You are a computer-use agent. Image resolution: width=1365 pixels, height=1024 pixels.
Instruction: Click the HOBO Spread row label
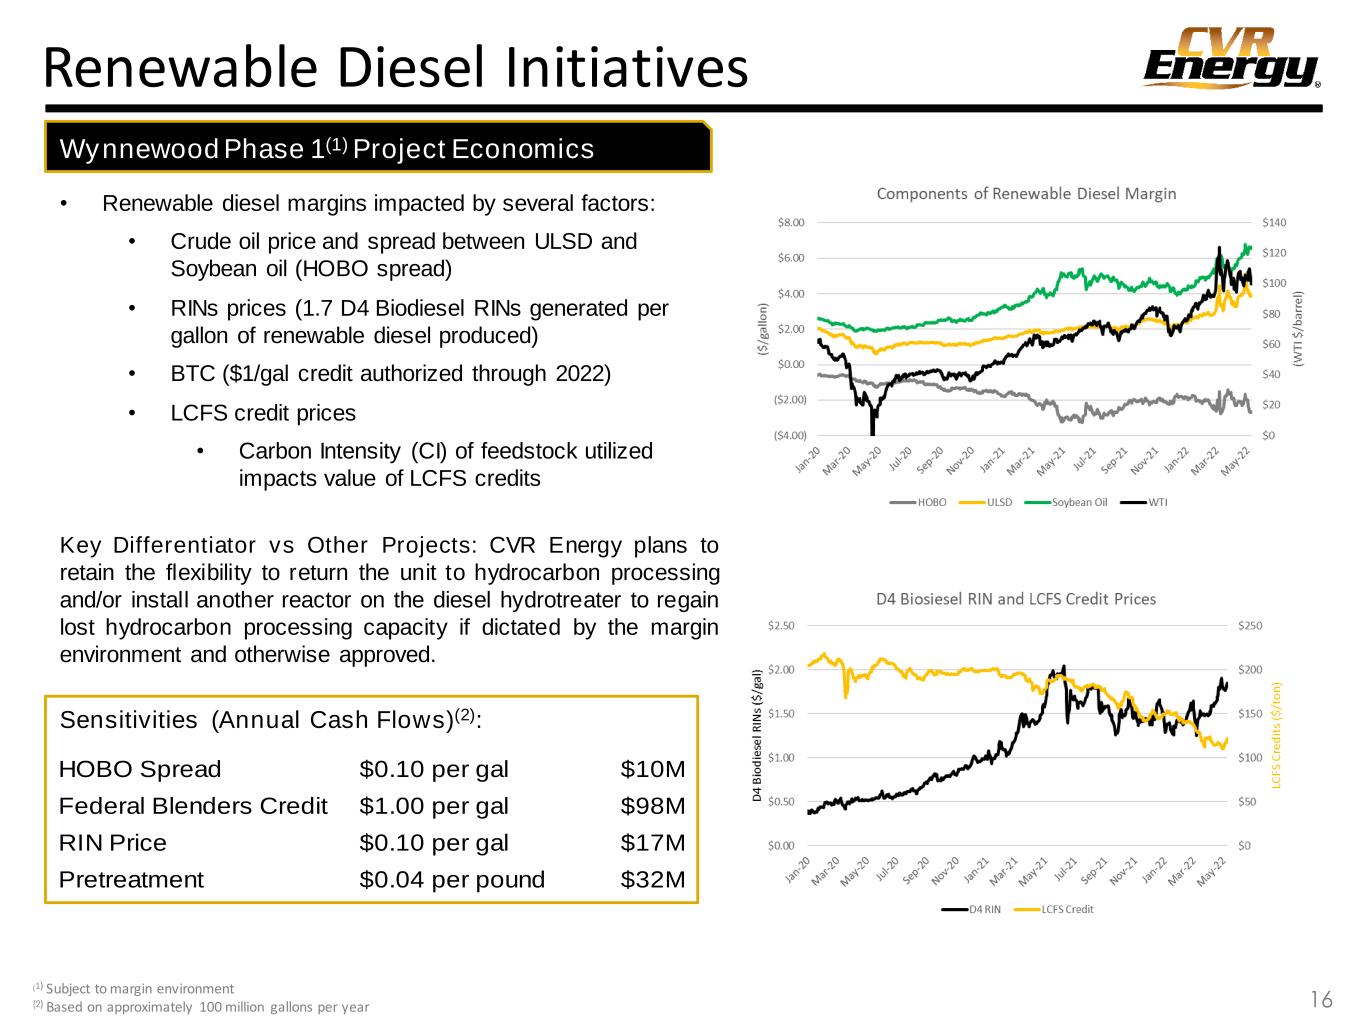click(x=140, y=769)
